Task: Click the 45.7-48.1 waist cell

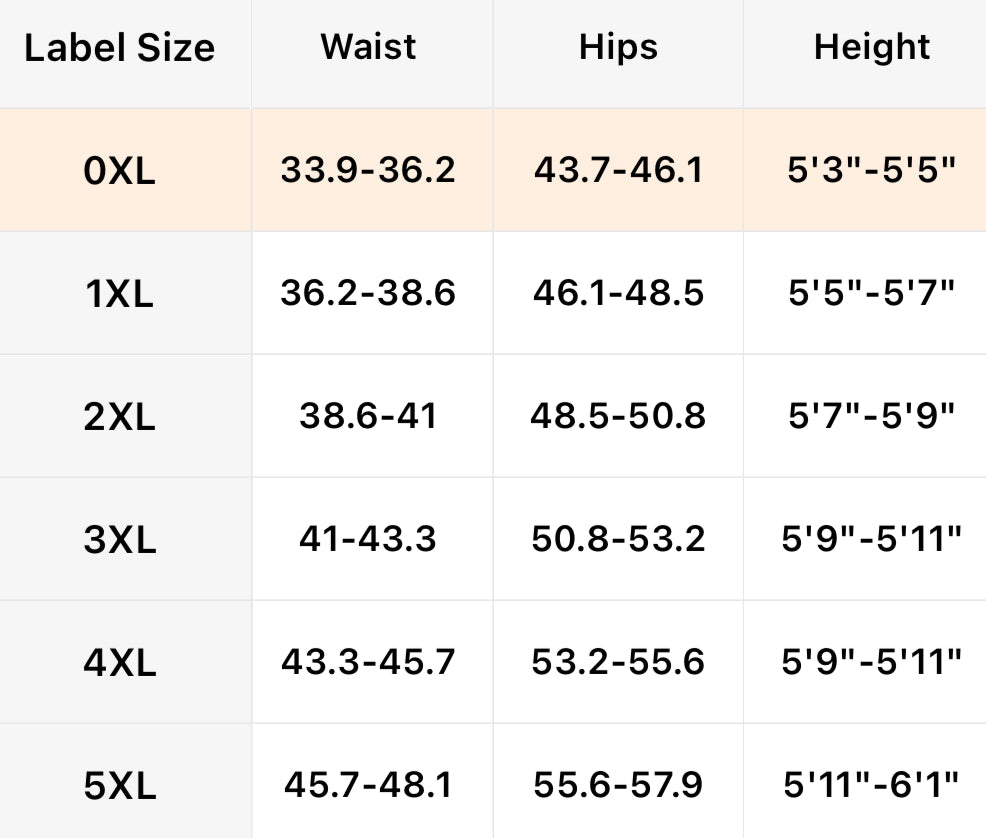Action: (368, 785)
